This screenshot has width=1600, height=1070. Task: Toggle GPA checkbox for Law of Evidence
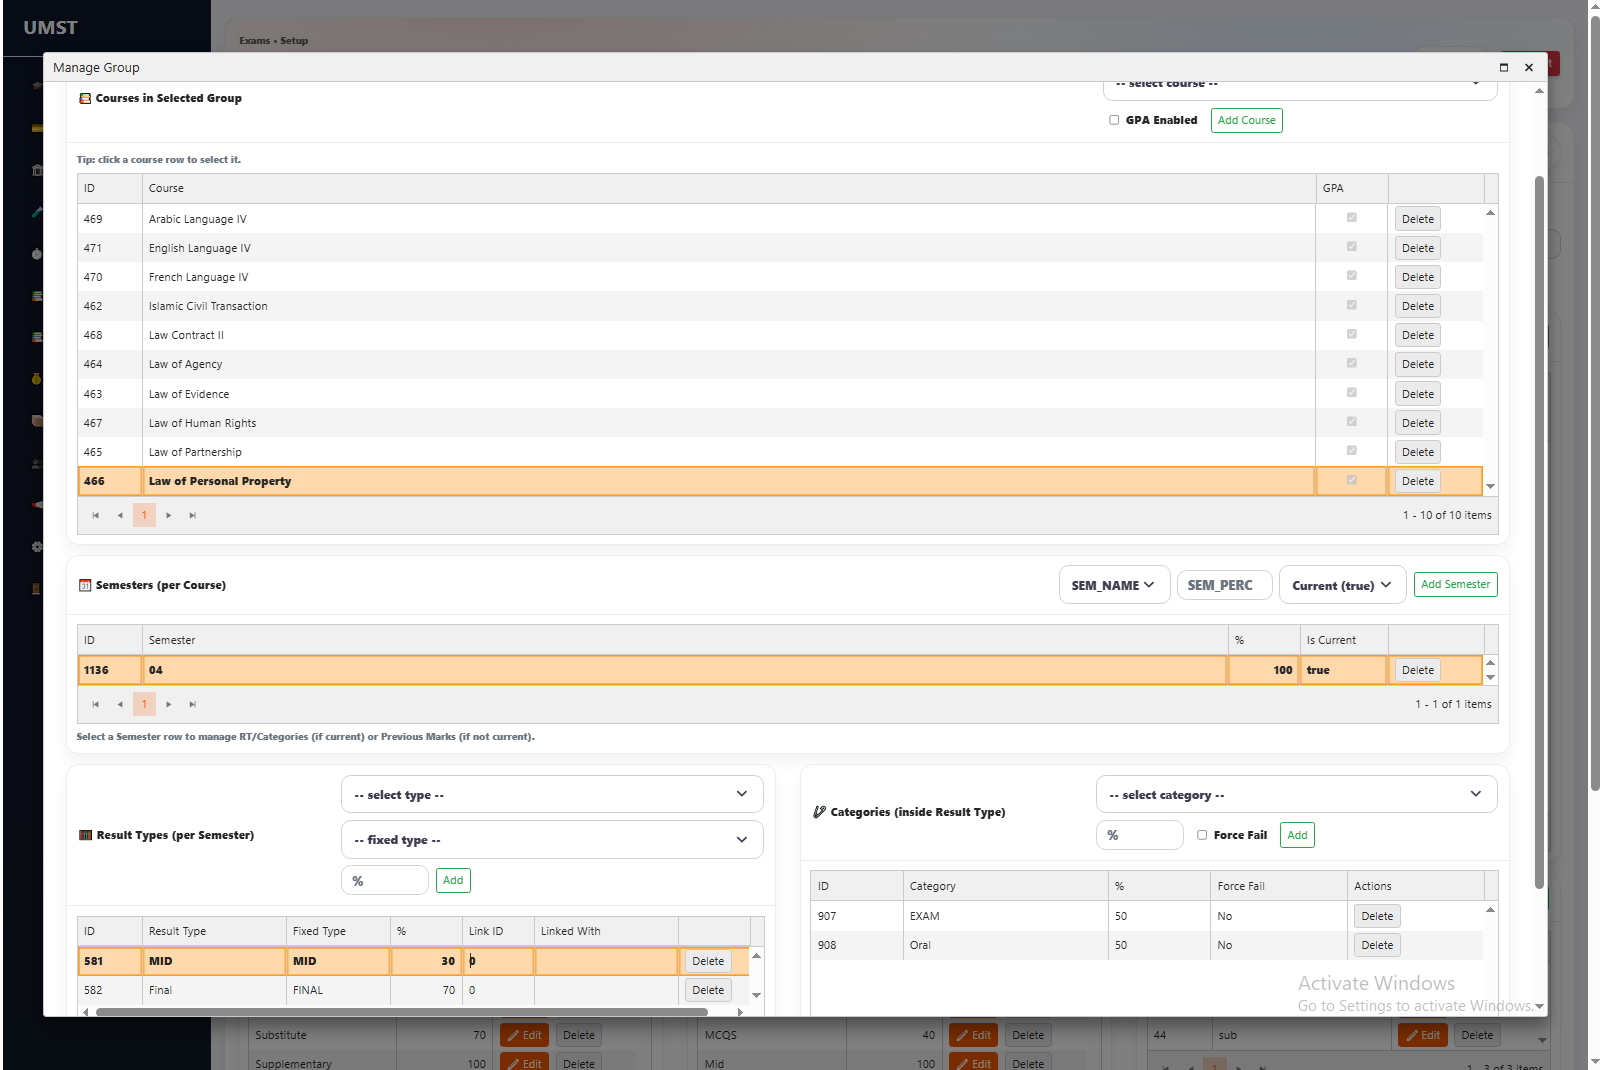(x=1352, y=392)
